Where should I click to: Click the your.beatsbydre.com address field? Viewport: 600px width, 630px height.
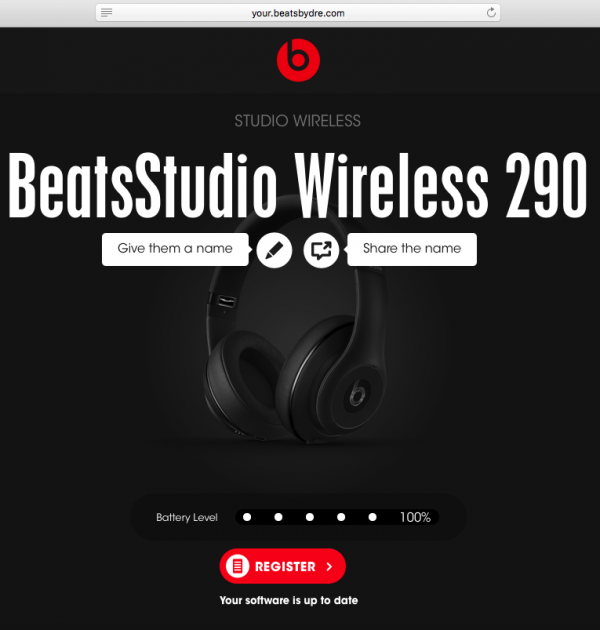click(x=298, y=13)
